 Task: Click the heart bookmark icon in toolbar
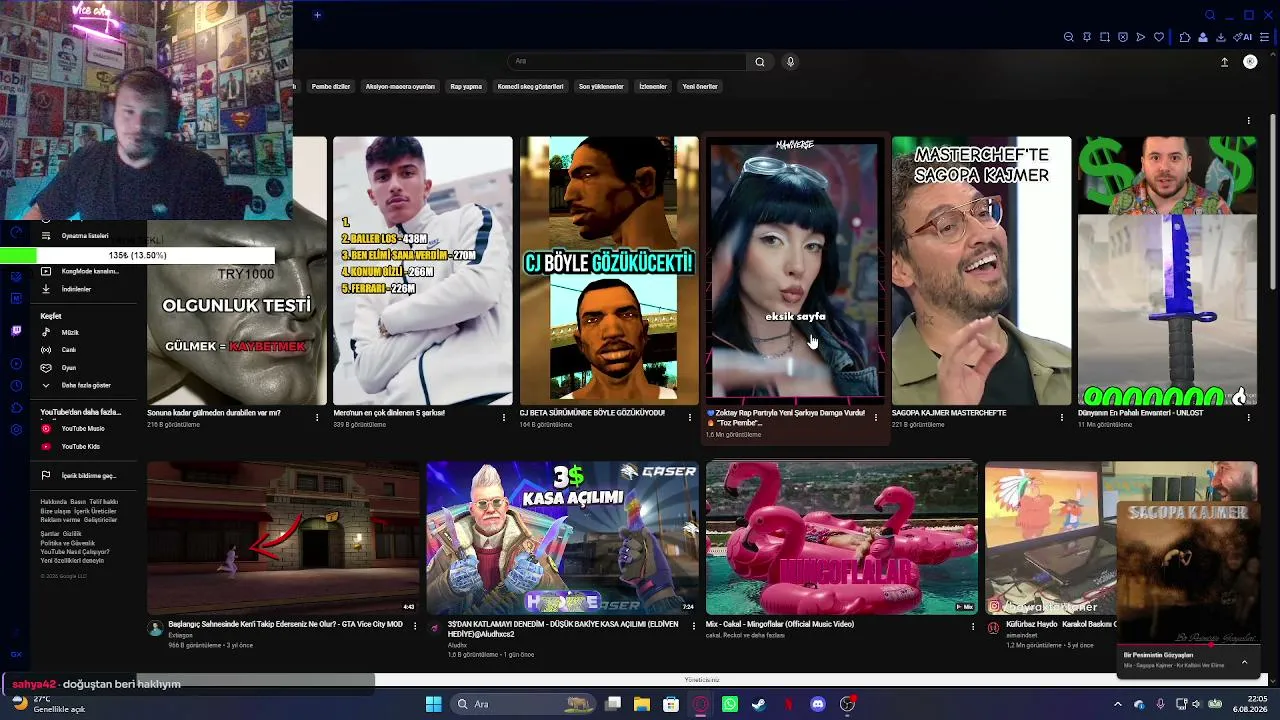[1159, 37]
